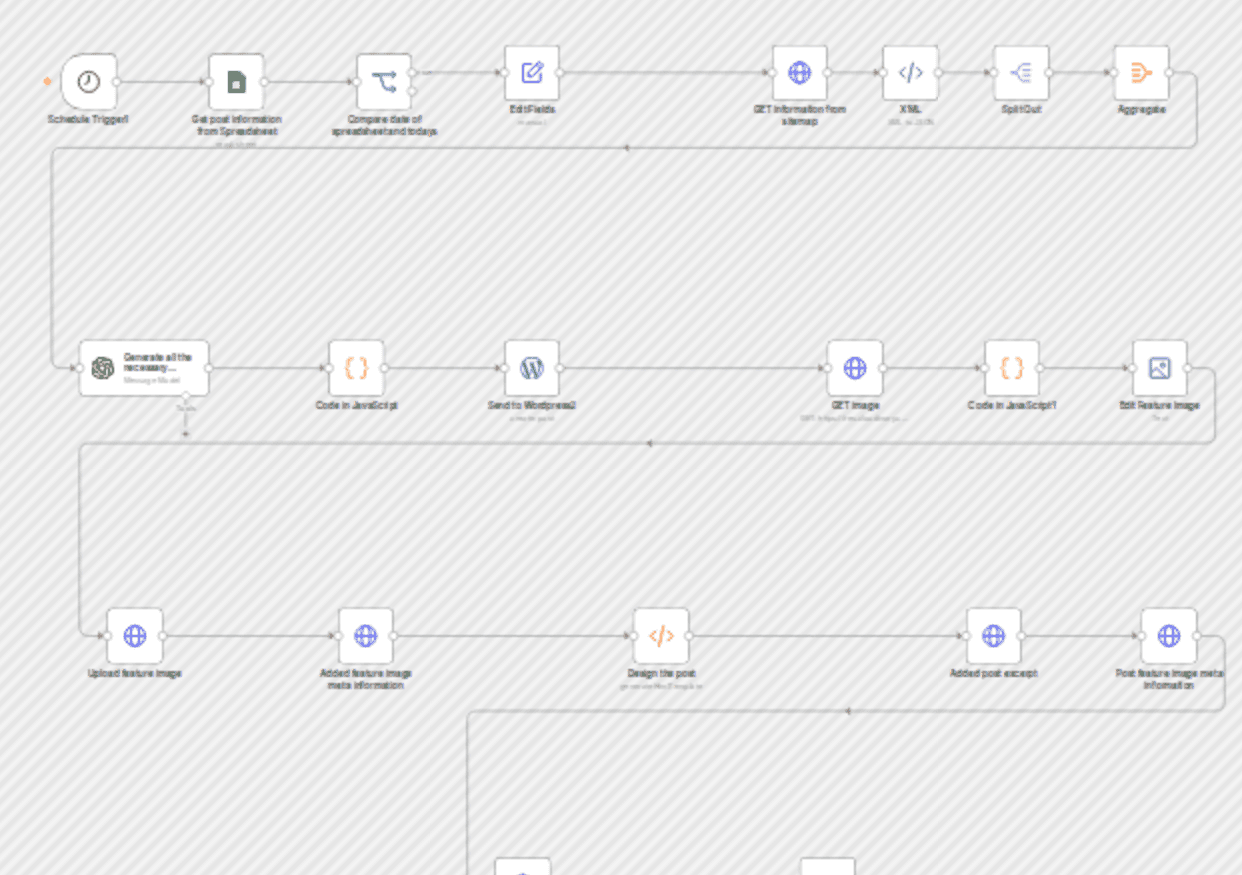Select the Schedule Trigger clock node
The width and height of the screenshot is (1242, 875).
coord(89,82)
